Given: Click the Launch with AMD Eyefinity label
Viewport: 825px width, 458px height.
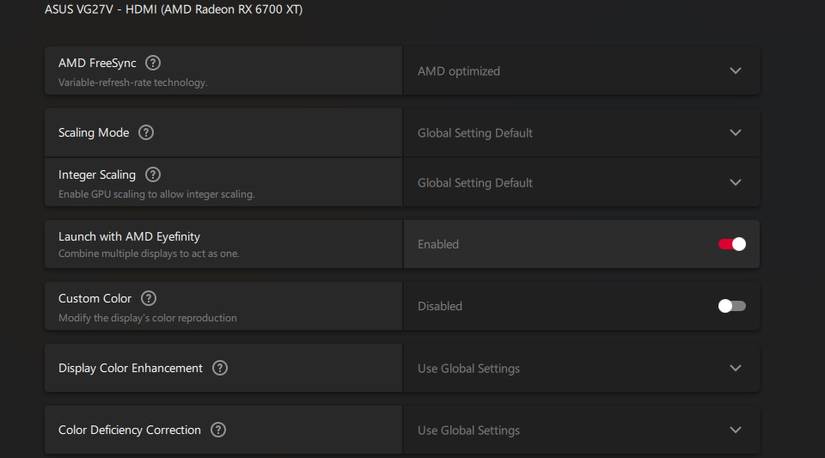Looking at the screenshot, I should pyautogui.click(x=129, y=237).
